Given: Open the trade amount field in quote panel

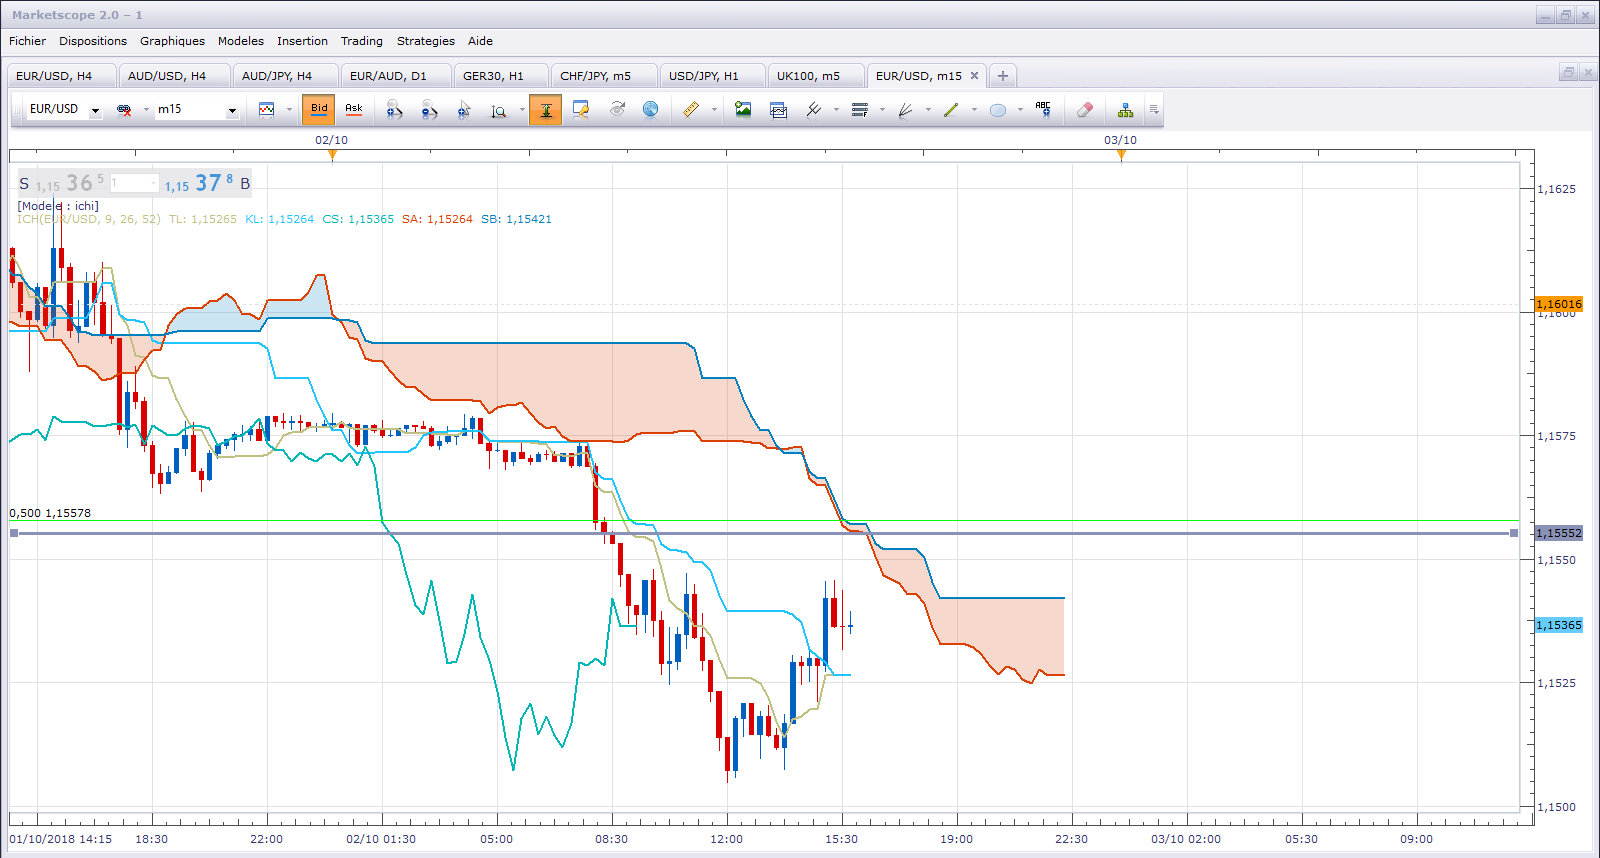Looking at the screenshot, I should tap(134, 183).
